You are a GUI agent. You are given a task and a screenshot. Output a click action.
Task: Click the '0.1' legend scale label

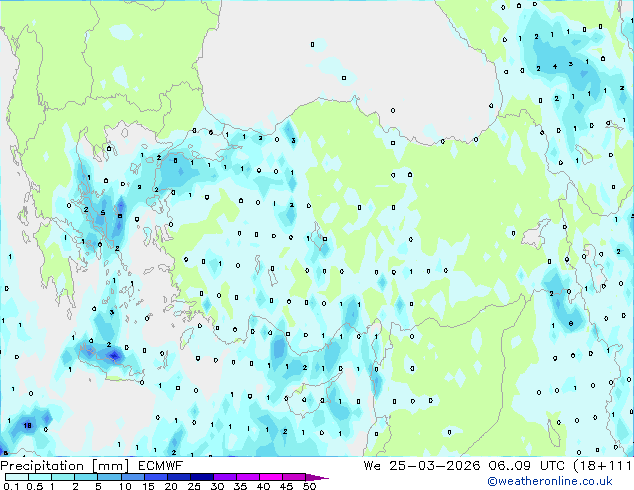[x=11, y=486]
